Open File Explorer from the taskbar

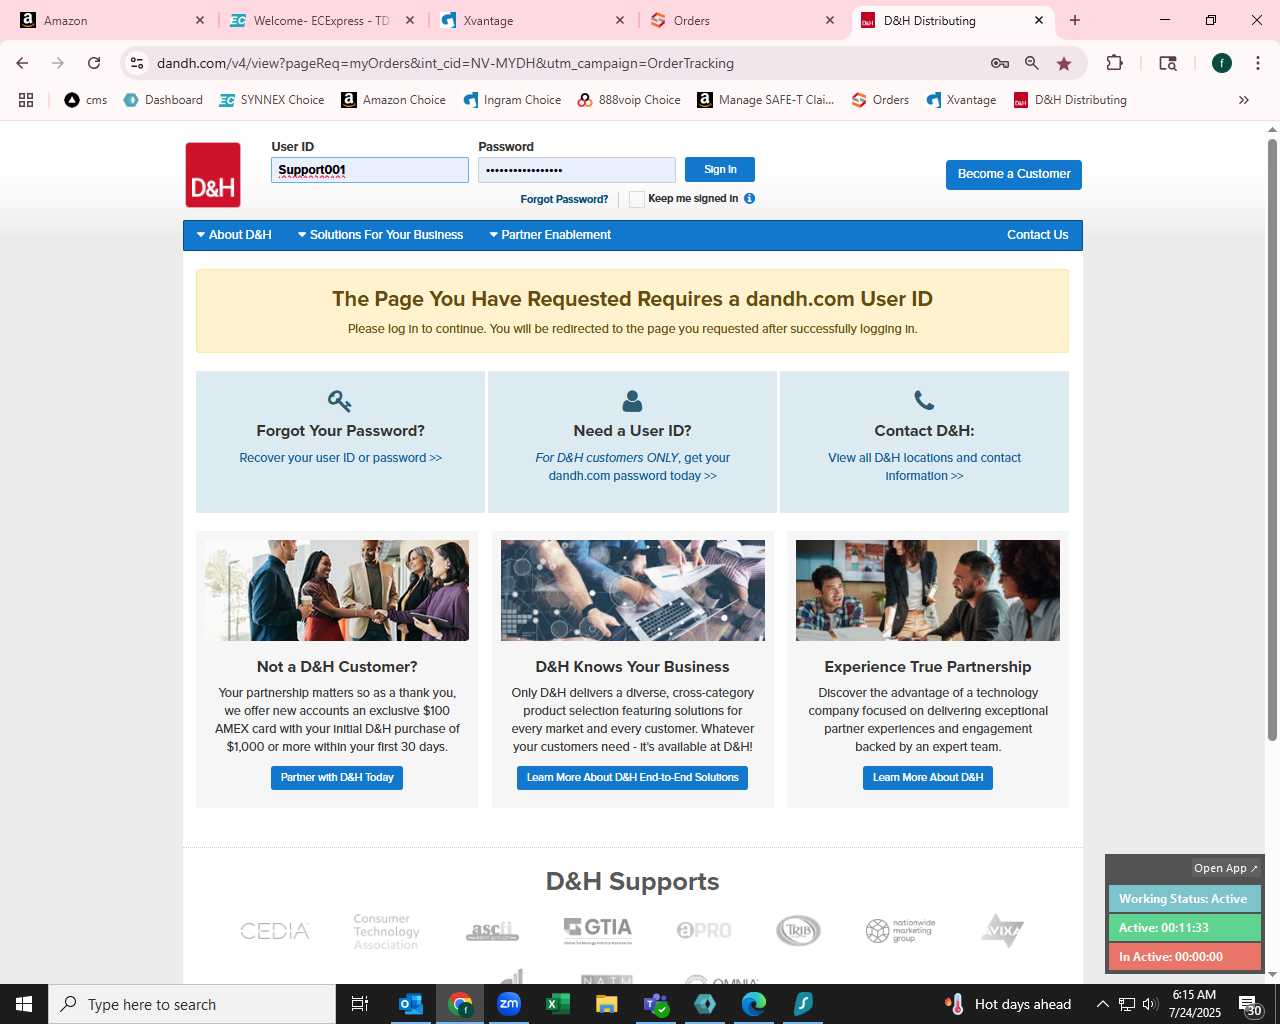[x=607, y=1004]
